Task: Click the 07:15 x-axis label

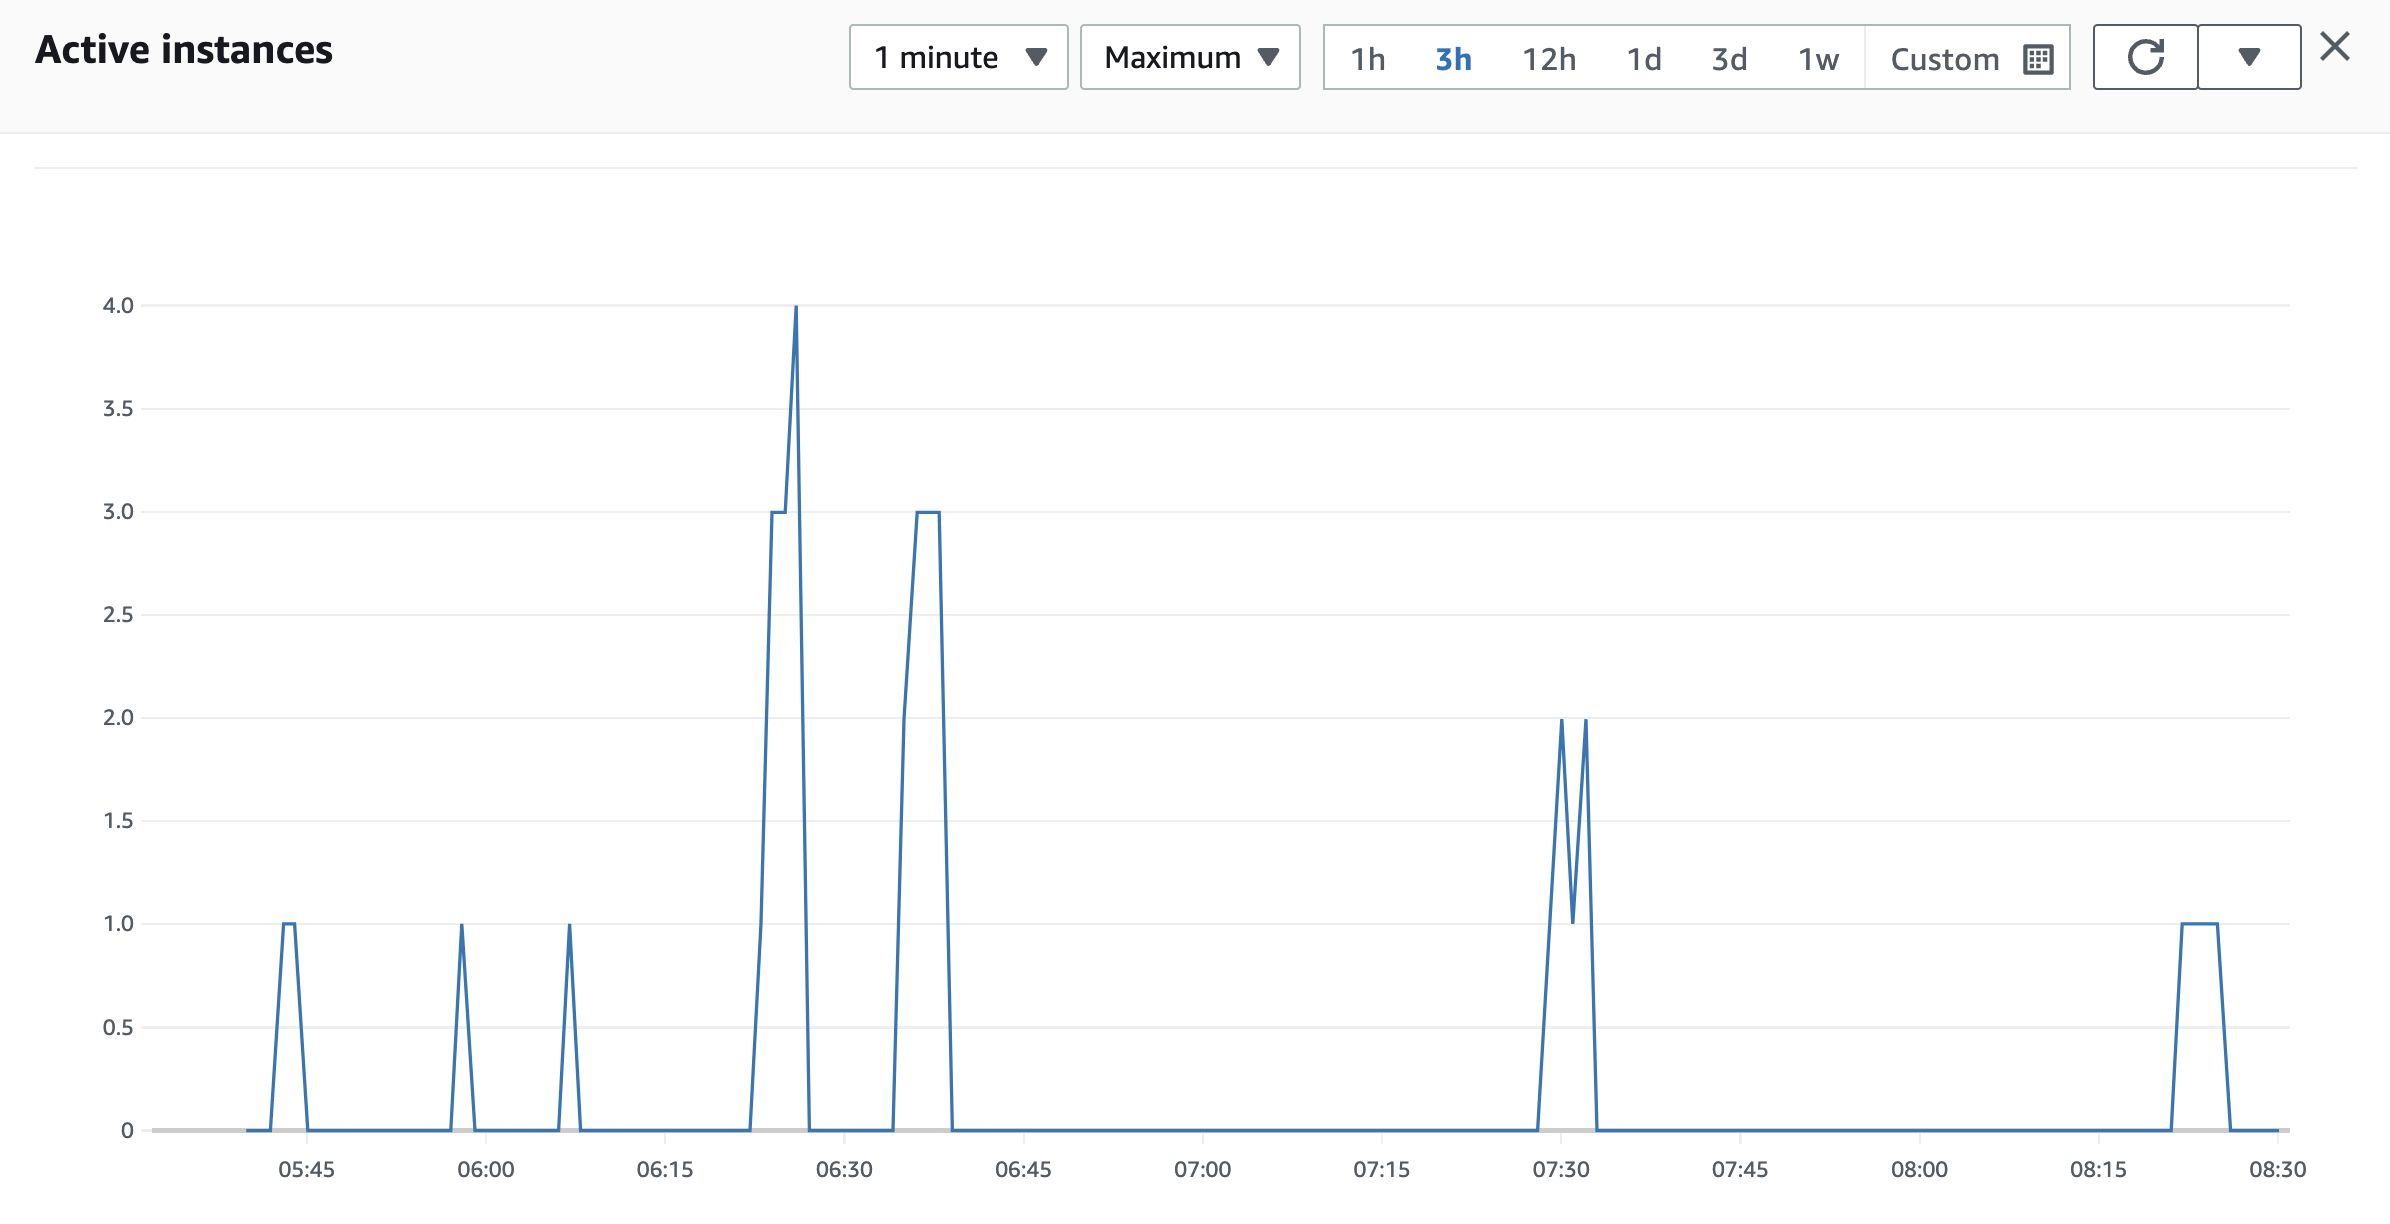Action: click(x=1381, y=1169)
